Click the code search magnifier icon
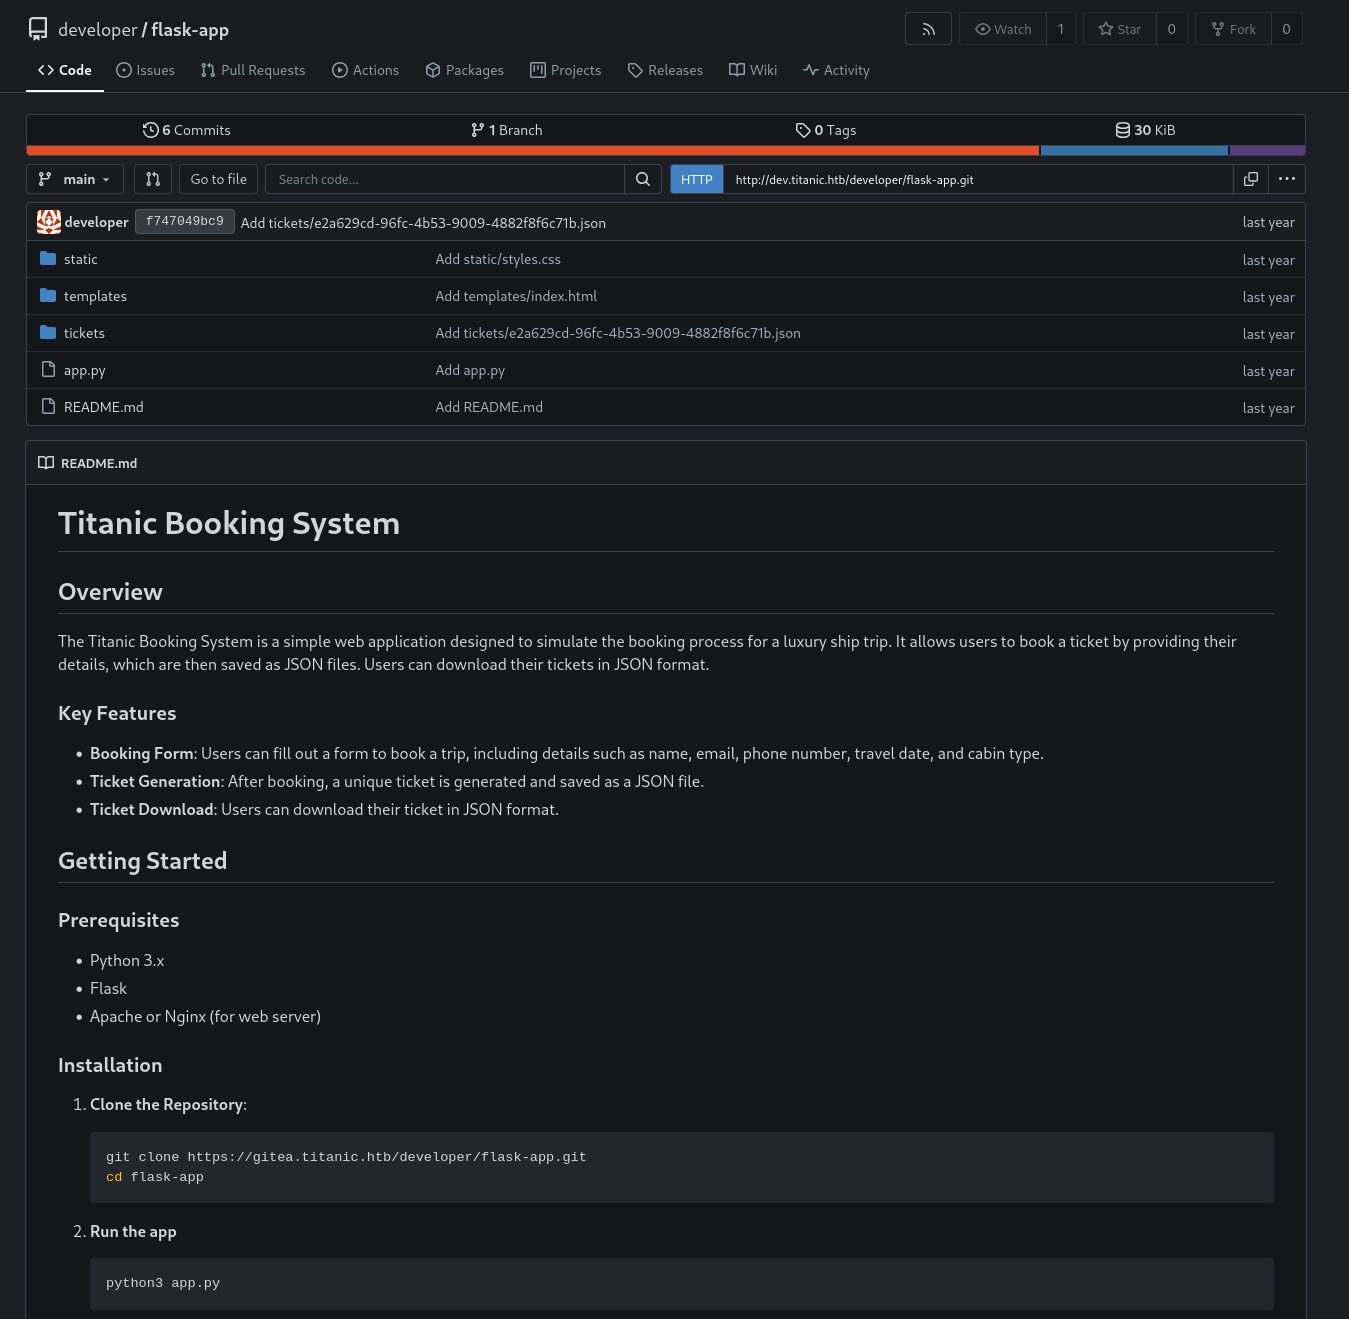 click(642, 179)
